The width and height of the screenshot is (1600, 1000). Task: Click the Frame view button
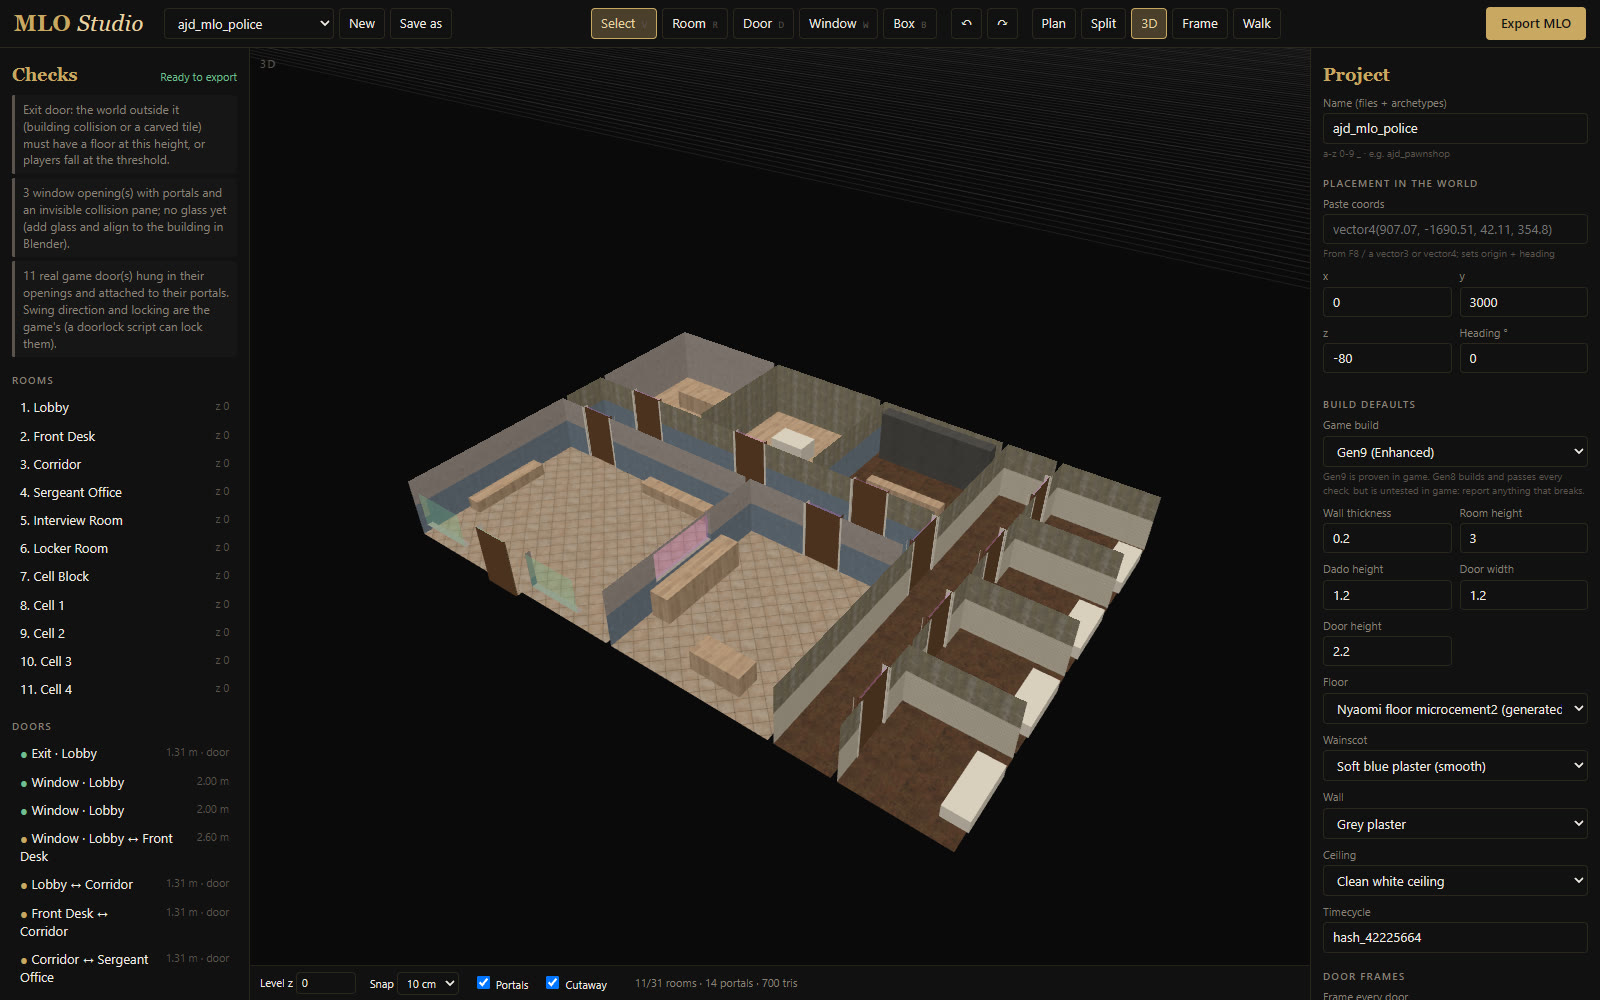click(x=1200, y=23)
